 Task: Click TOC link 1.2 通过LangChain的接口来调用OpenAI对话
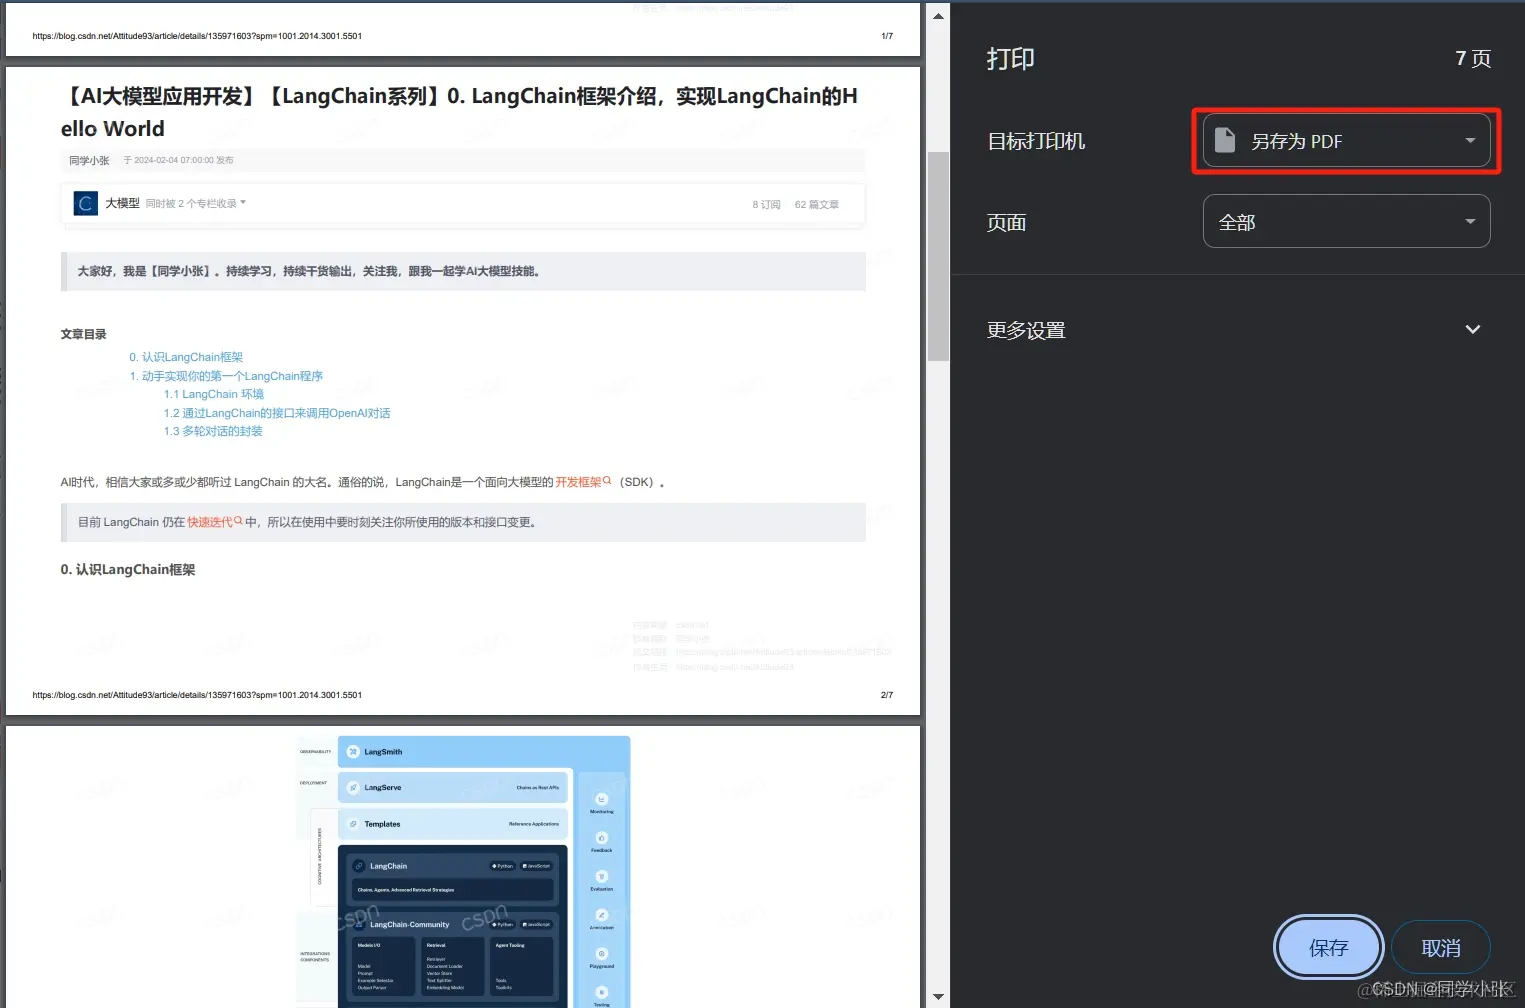tap(277, 413)
